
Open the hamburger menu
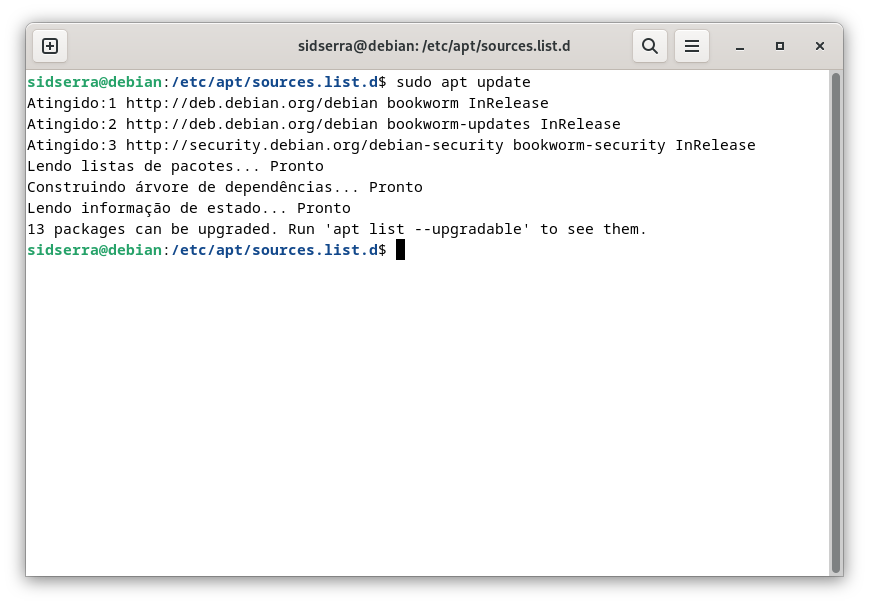coord(691,46)
